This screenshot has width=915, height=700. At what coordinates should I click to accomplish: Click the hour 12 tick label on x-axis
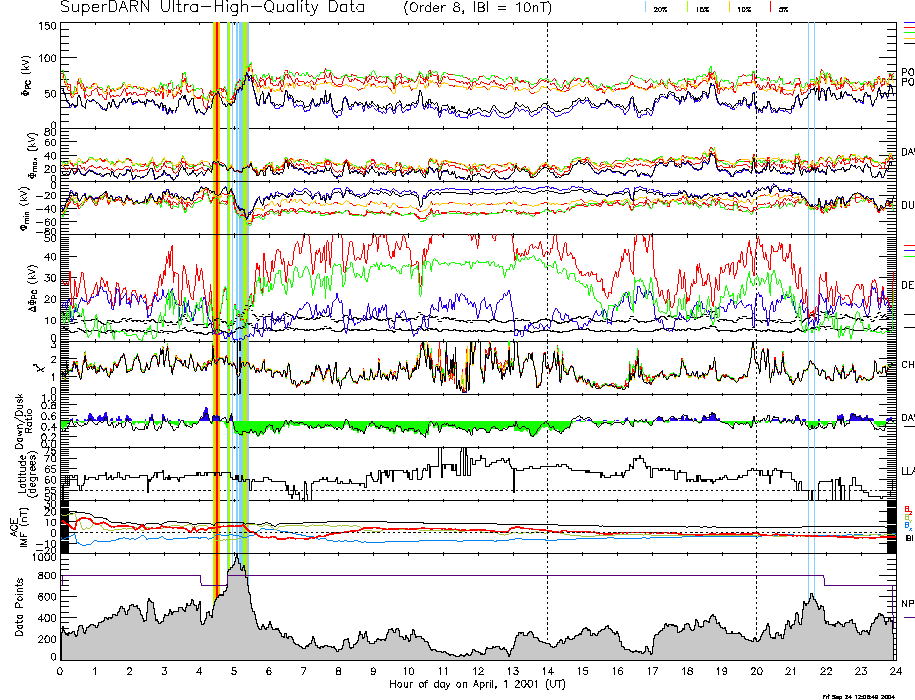pyautogui.click(x=478, y=672)
